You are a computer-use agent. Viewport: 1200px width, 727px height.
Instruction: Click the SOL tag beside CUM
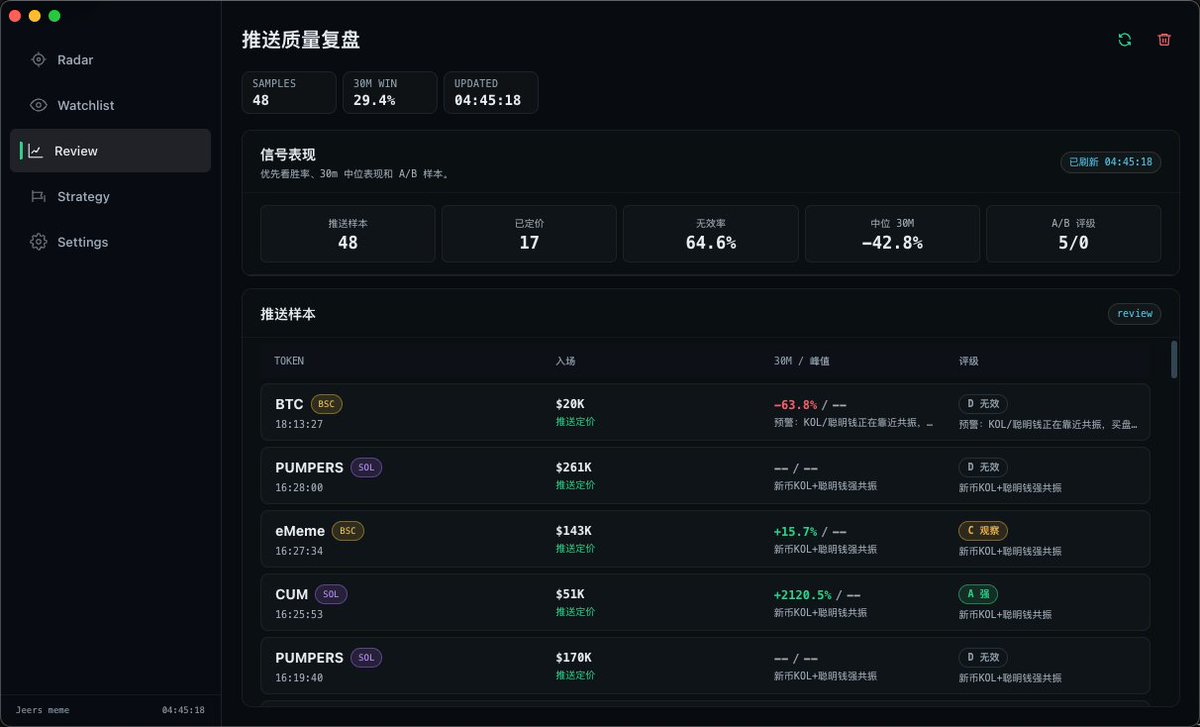tap(331, 594)
